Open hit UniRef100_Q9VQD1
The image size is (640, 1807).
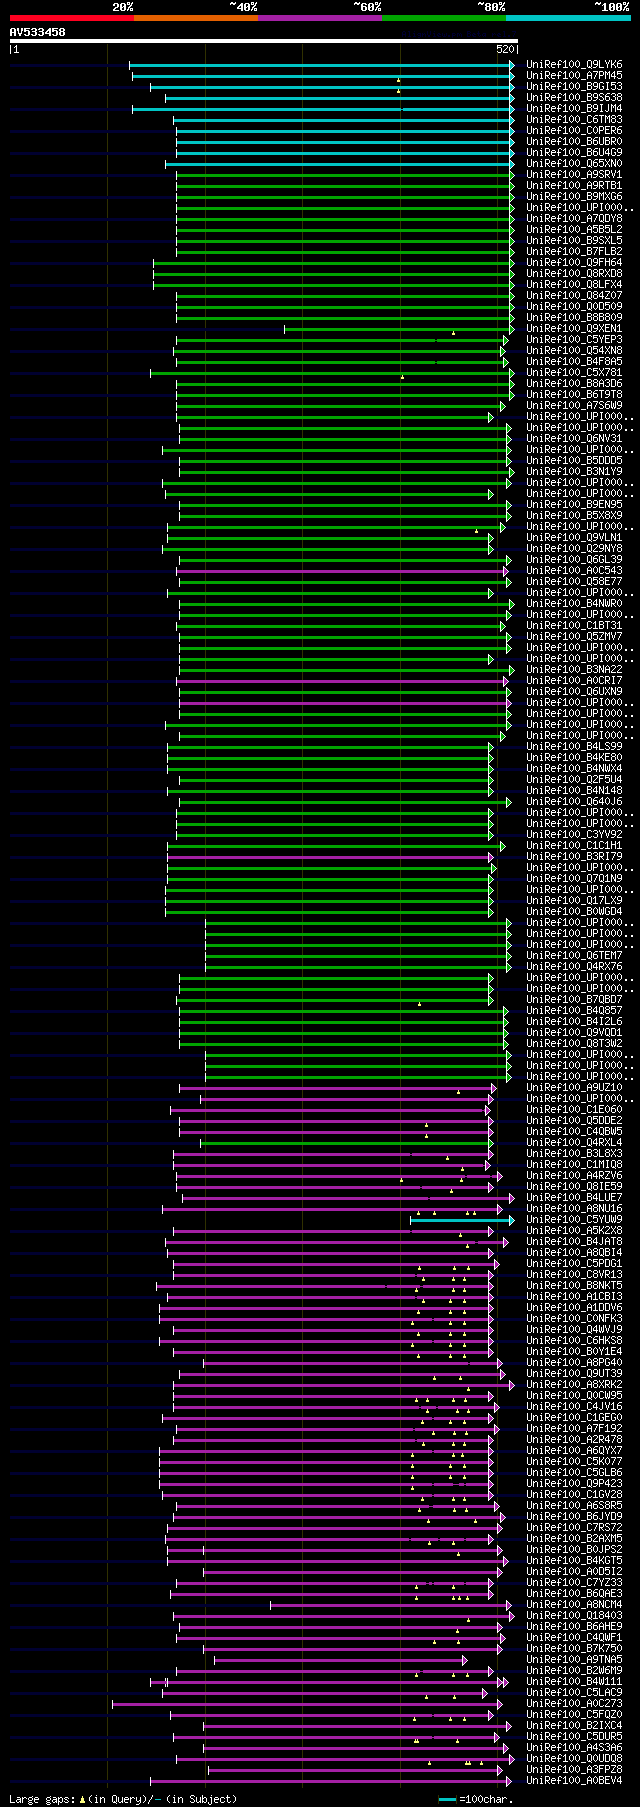(574, 1033)
